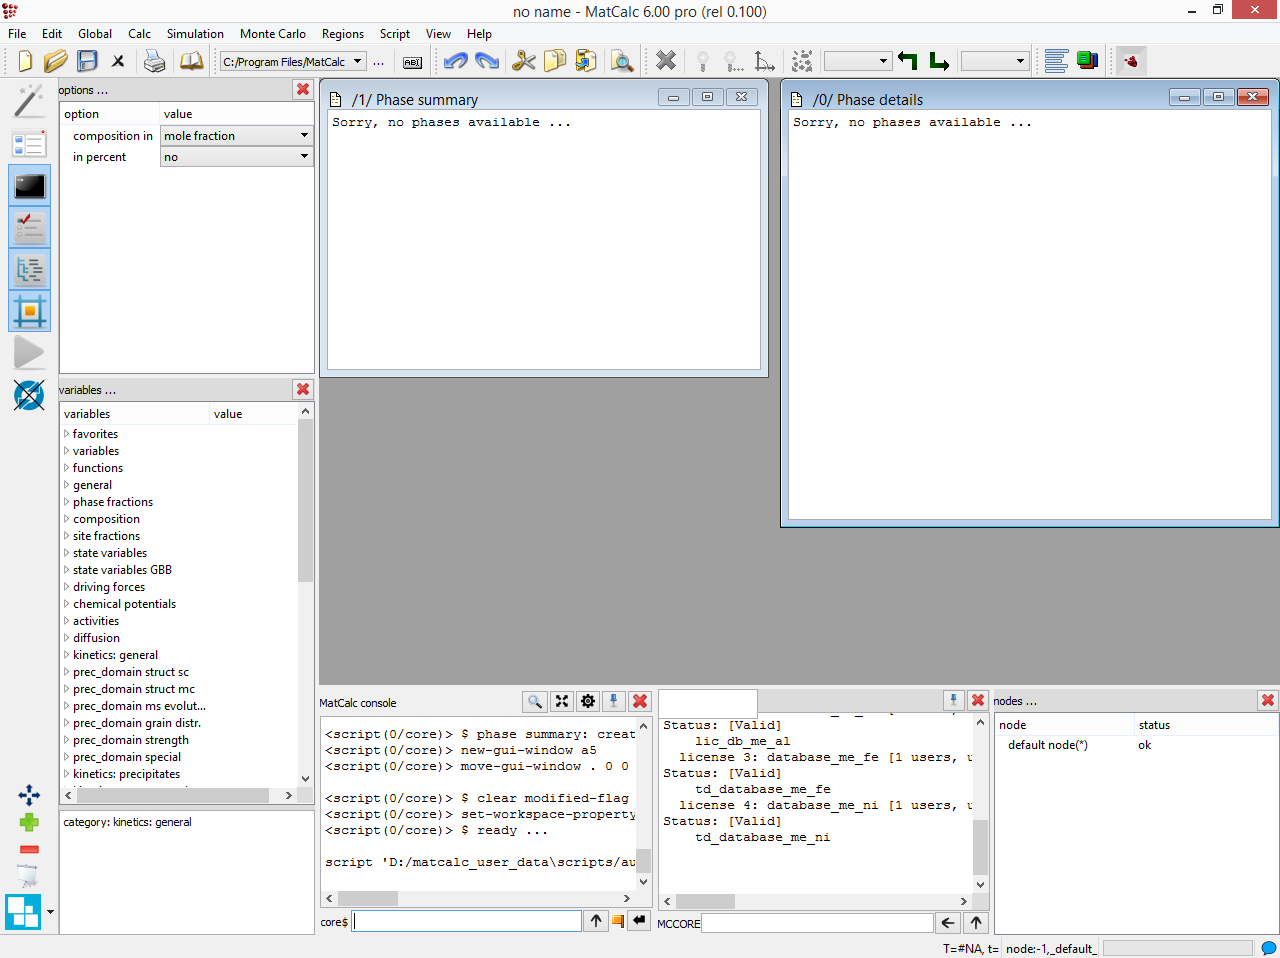Click the gear settings icon in console
Viewport: 1280px width, 958px height.
[588, 701]
